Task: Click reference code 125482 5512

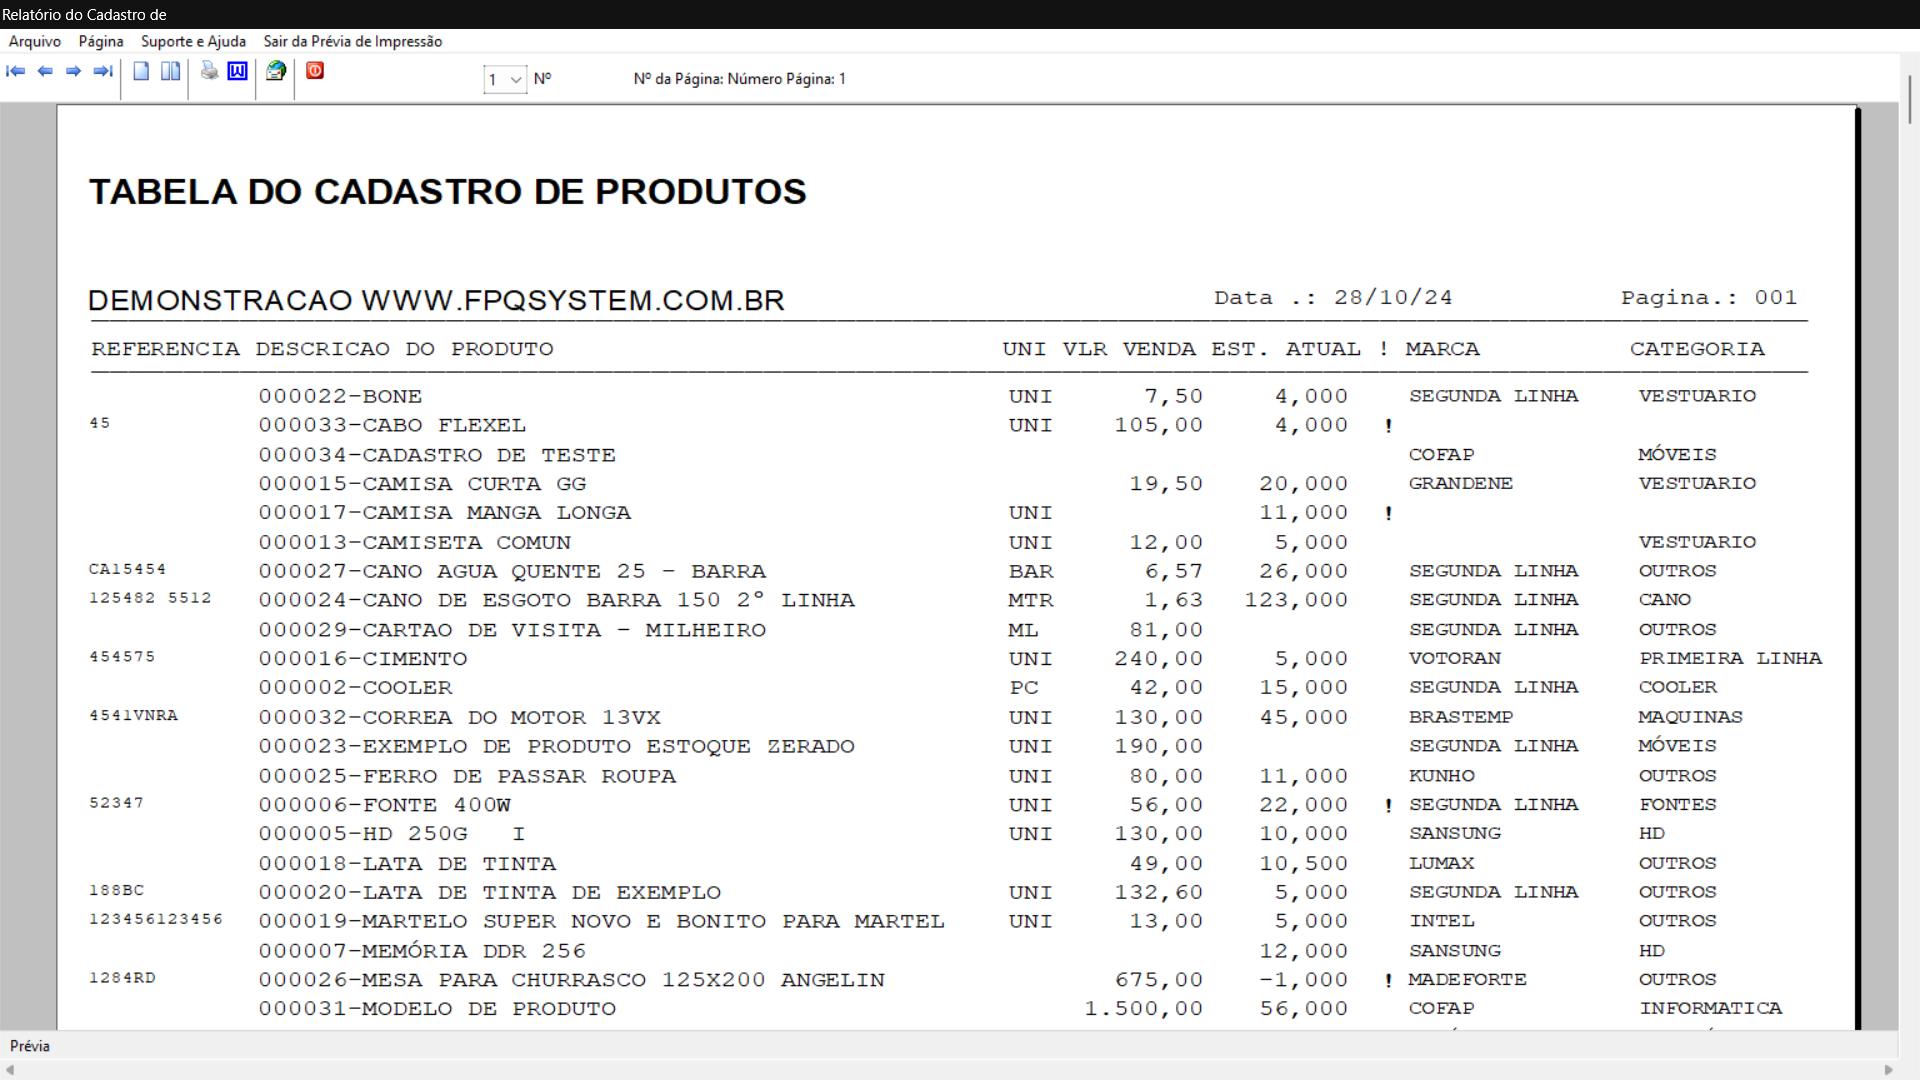Action: point(151,598)
